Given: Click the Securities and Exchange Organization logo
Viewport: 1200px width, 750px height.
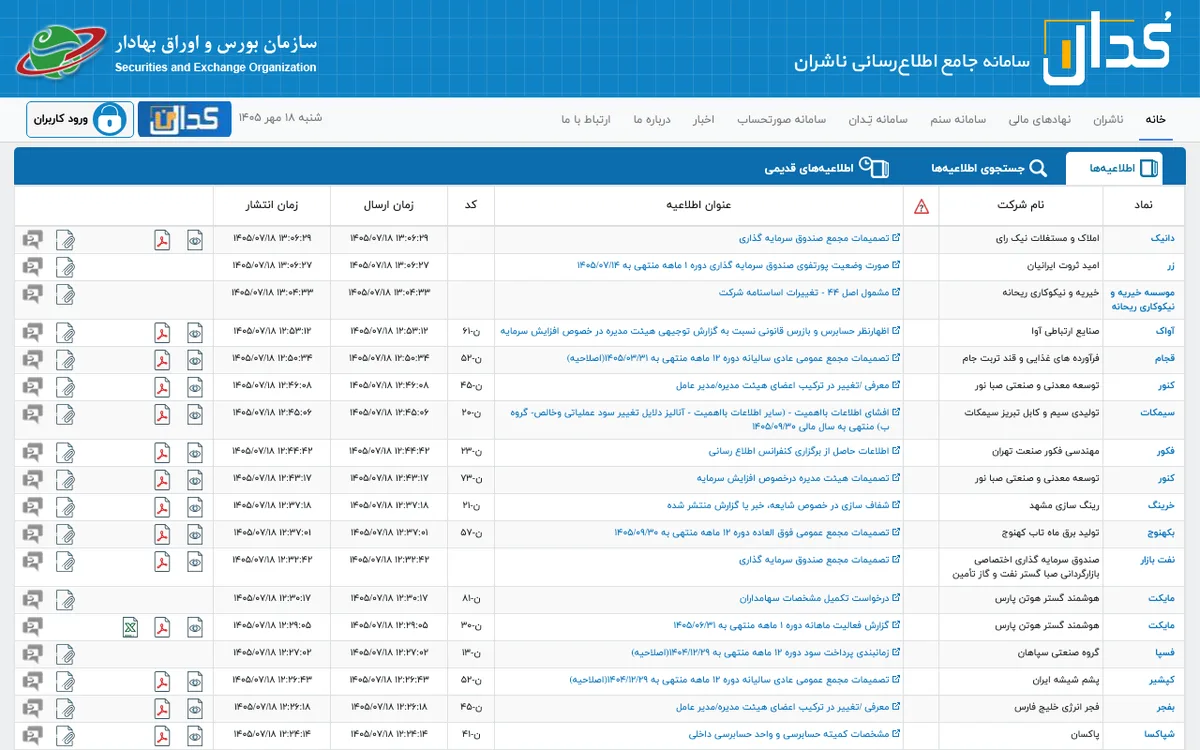Looking at the screenshot, I should pos(61,50).
